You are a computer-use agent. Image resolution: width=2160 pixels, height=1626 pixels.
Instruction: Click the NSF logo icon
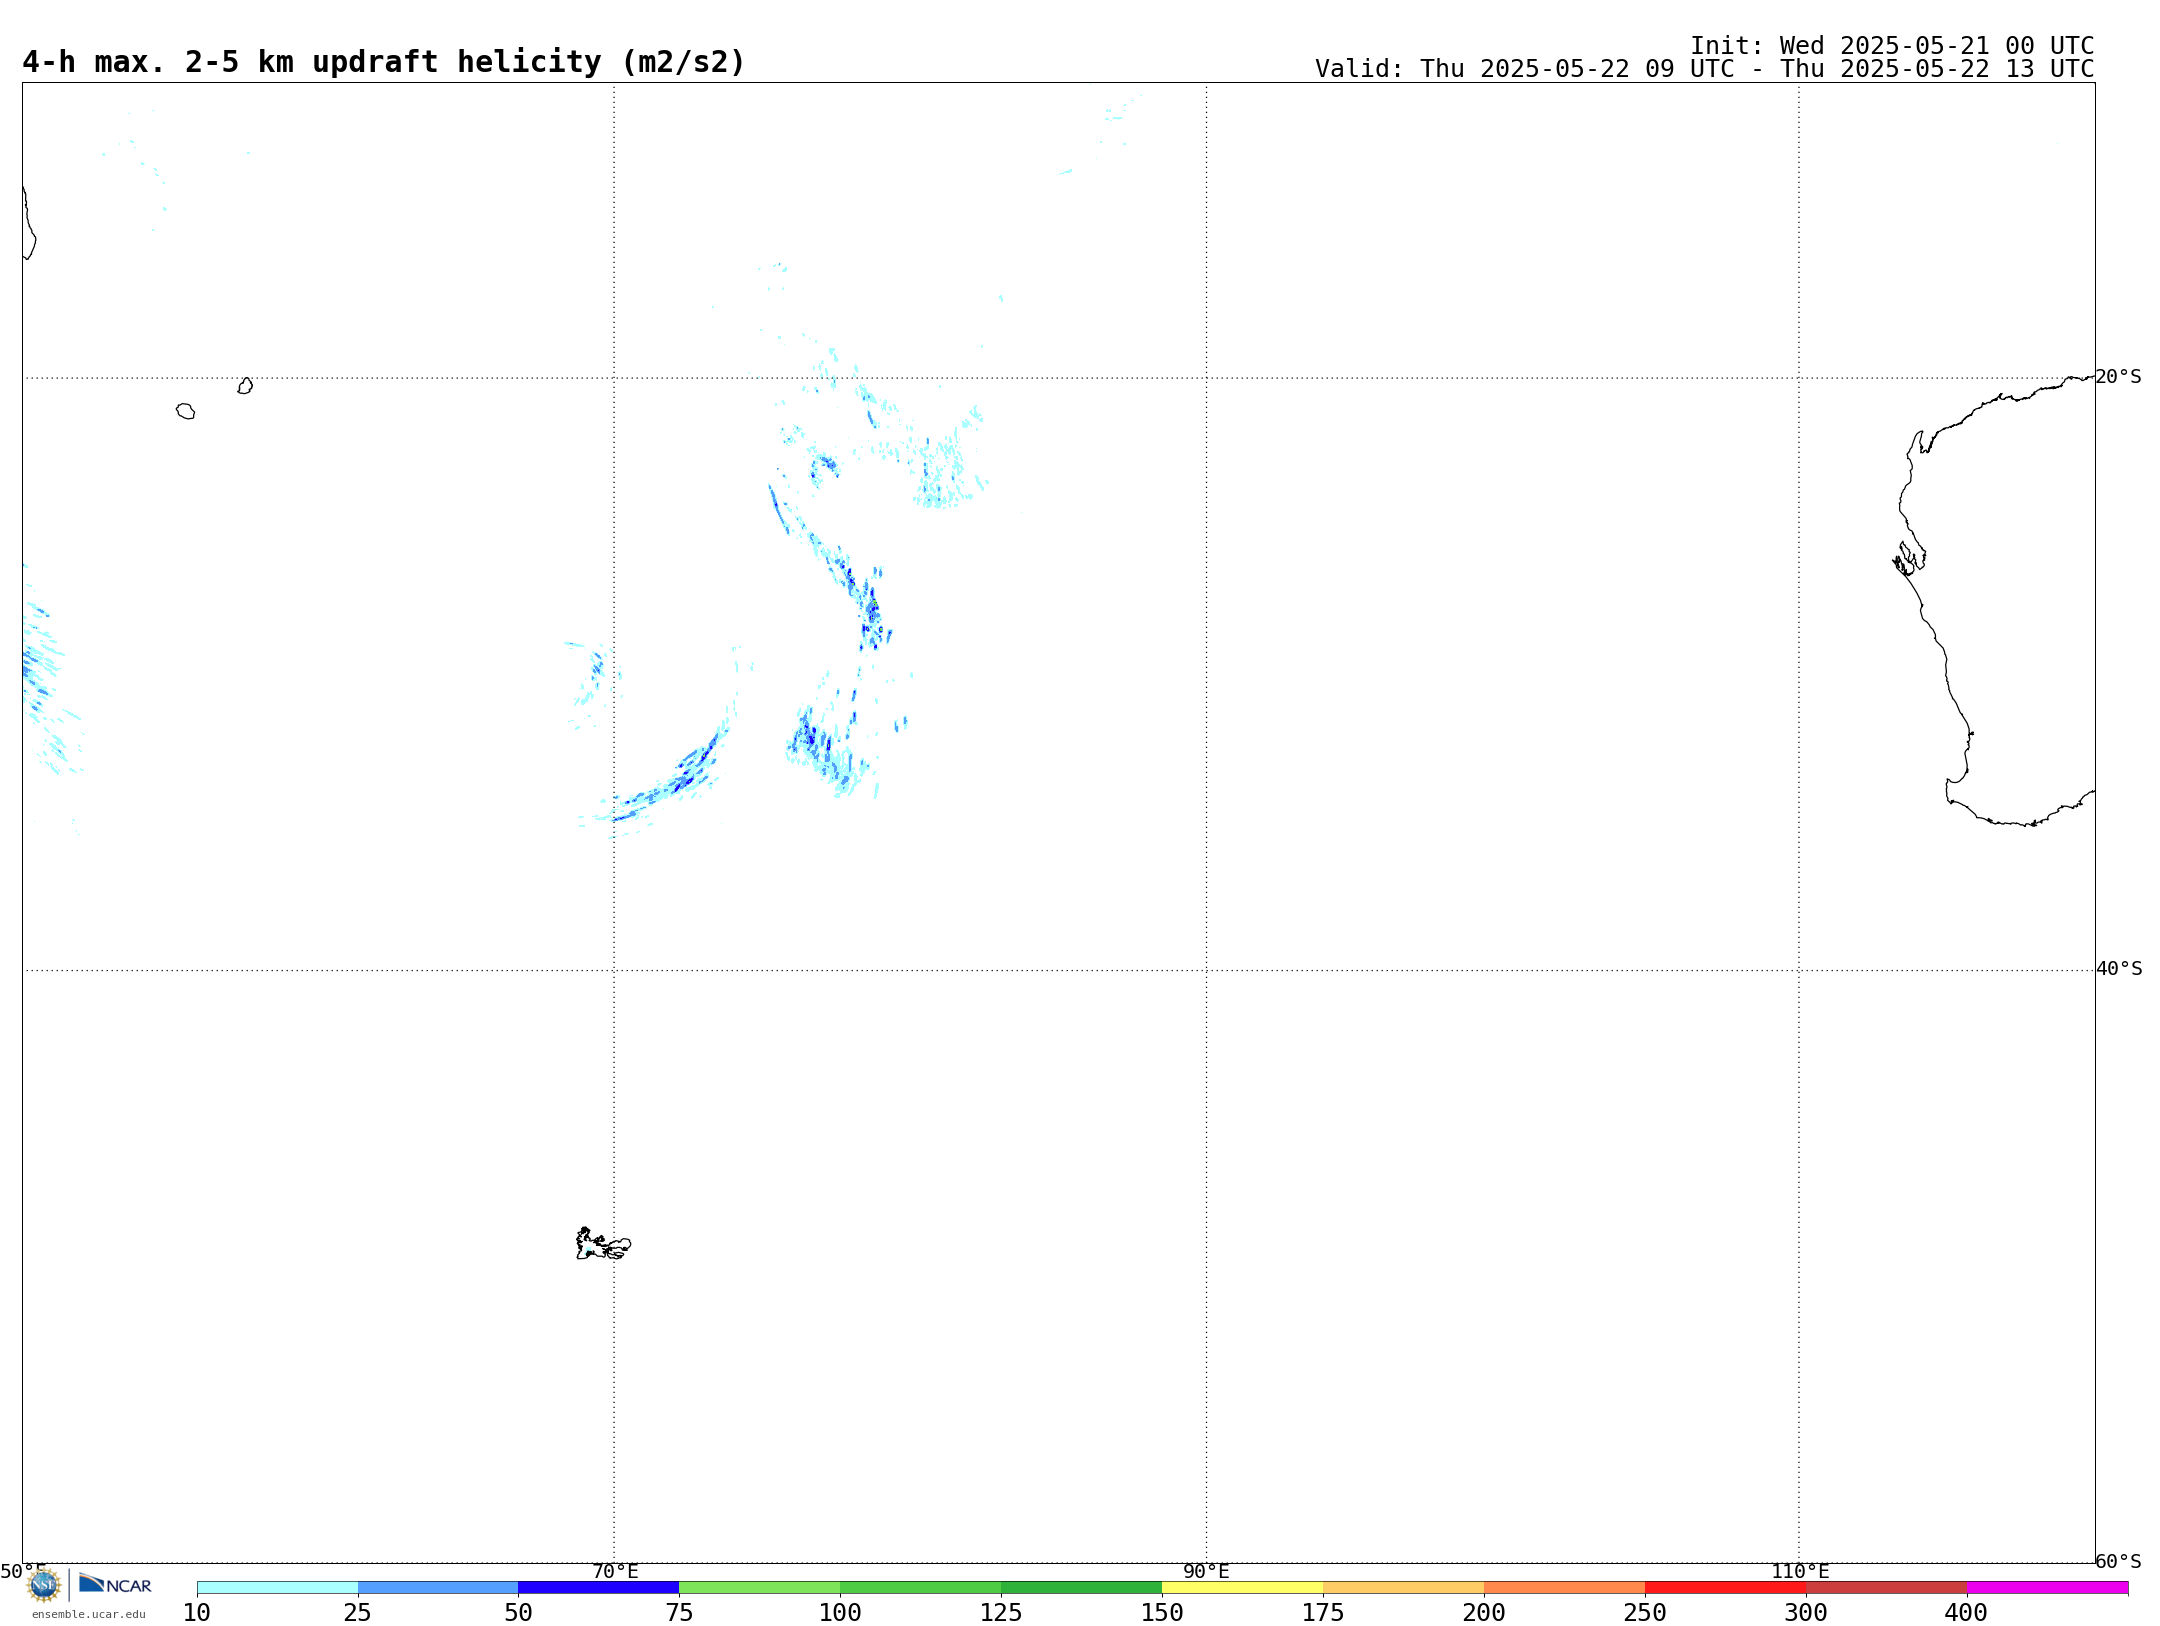44,1585
